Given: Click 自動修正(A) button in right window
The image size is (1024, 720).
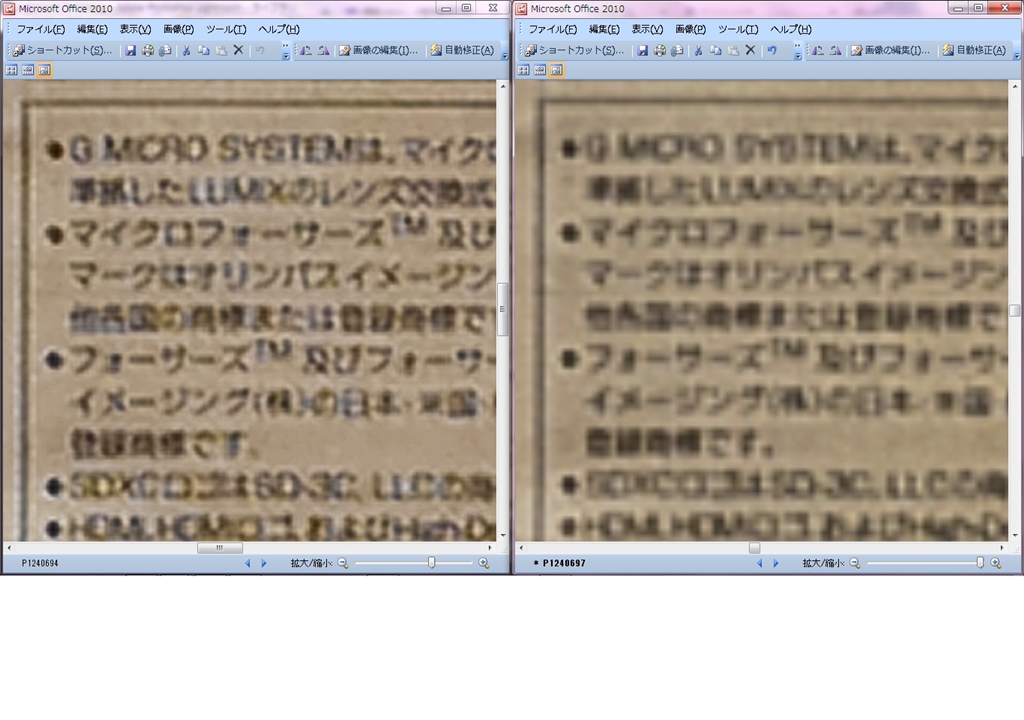Looking at the screenshot, I should point(974,50).
